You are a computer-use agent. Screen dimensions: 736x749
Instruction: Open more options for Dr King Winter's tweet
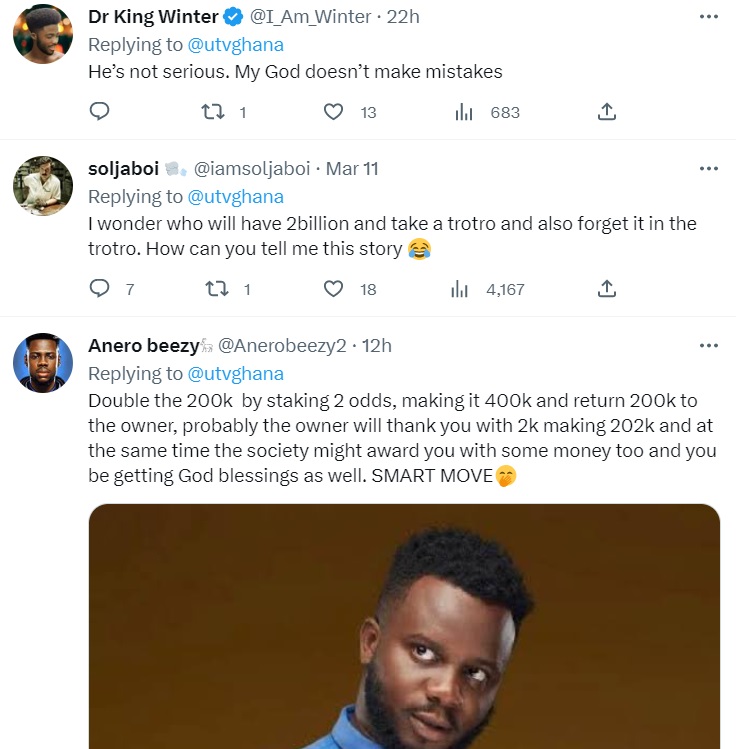(708, 17)
